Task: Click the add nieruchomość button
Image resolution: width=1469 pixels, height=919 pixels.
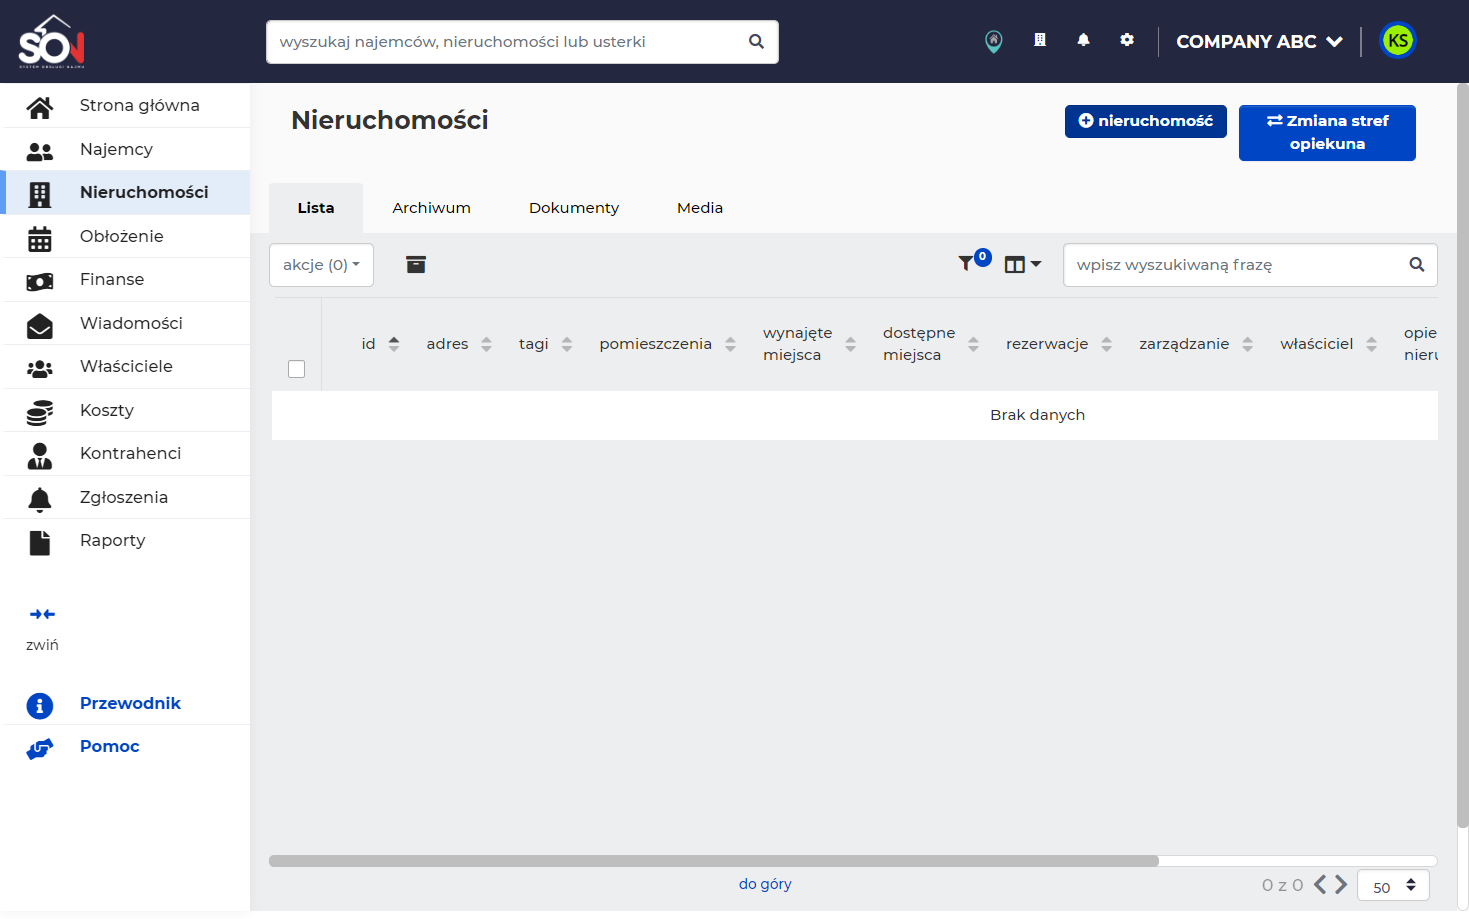Action: point(1146,121)
